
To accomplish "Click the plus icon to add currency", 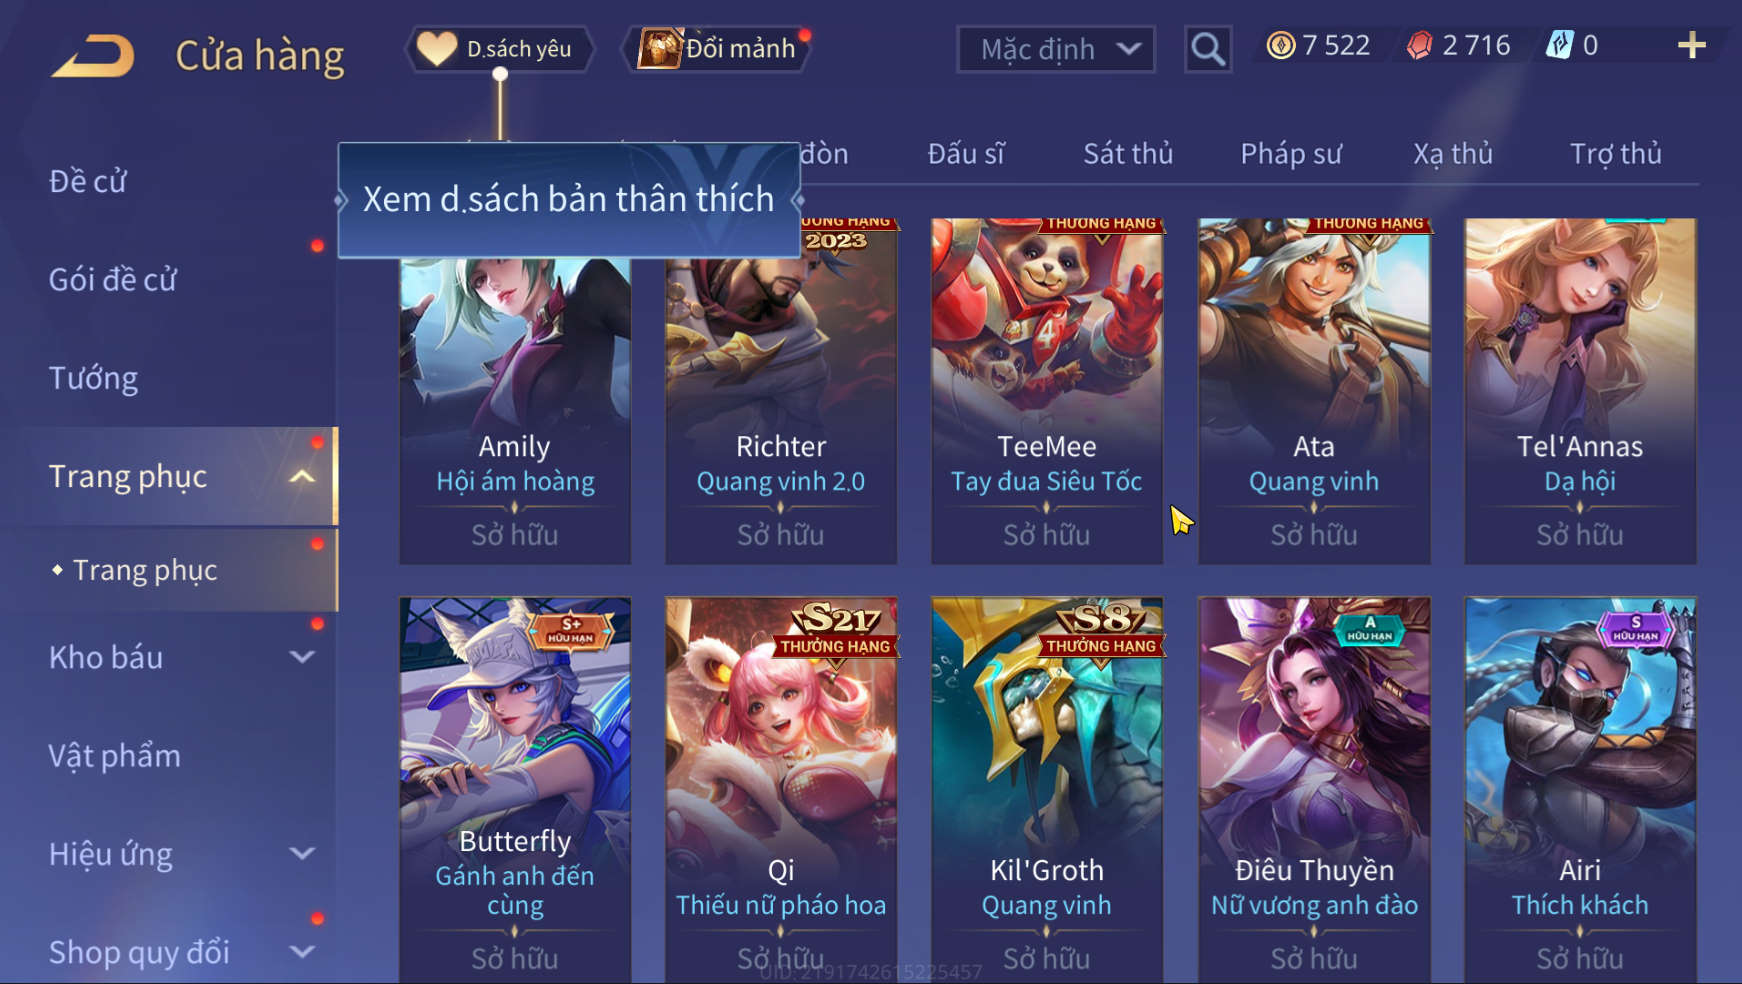I will pos(1691,45).
